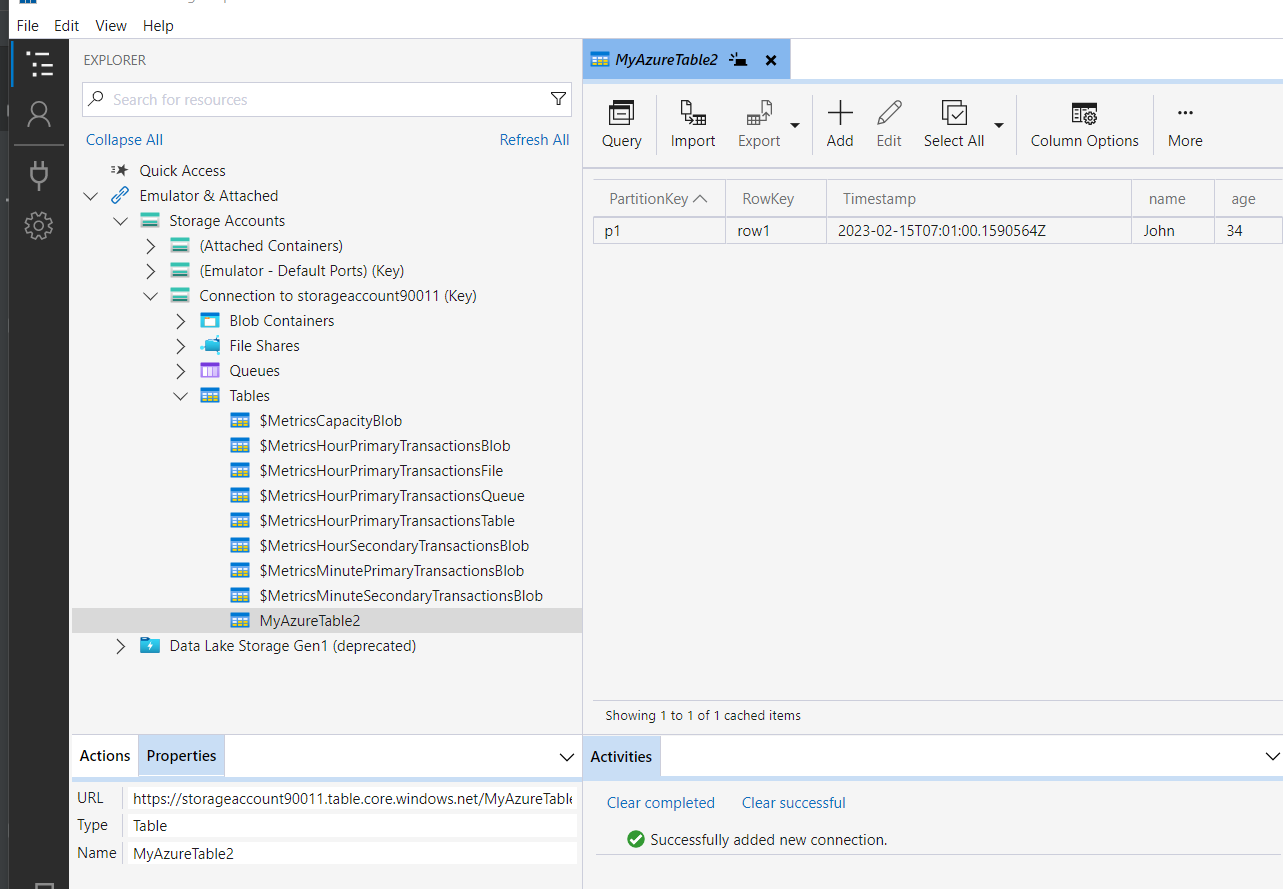Sort by PartitionKey column header
The image size is (1283, 889).
click(659, 199)
